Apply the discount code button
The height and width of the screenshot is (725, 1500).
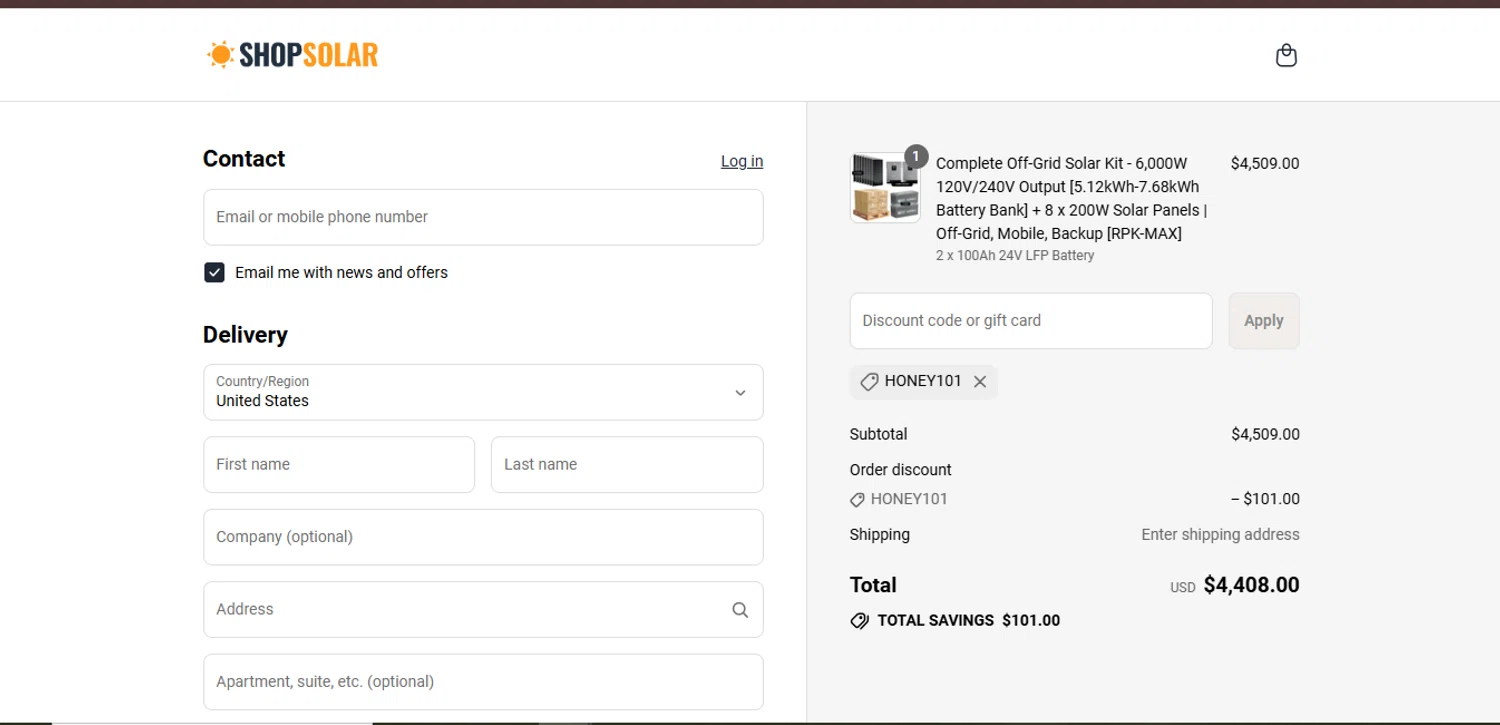1264,321
